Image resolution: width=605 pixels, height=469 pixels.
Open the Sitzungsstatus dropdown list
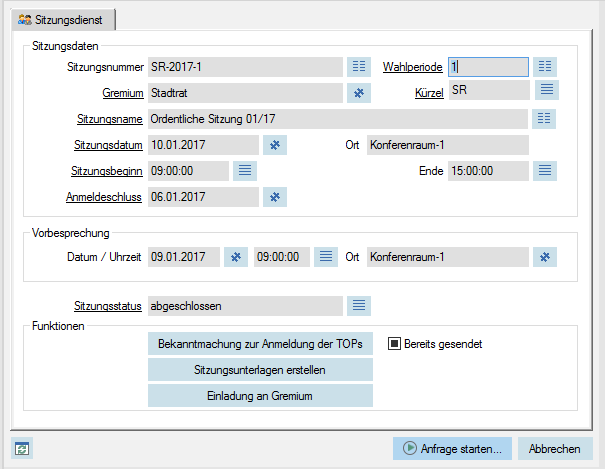[358, 306]
